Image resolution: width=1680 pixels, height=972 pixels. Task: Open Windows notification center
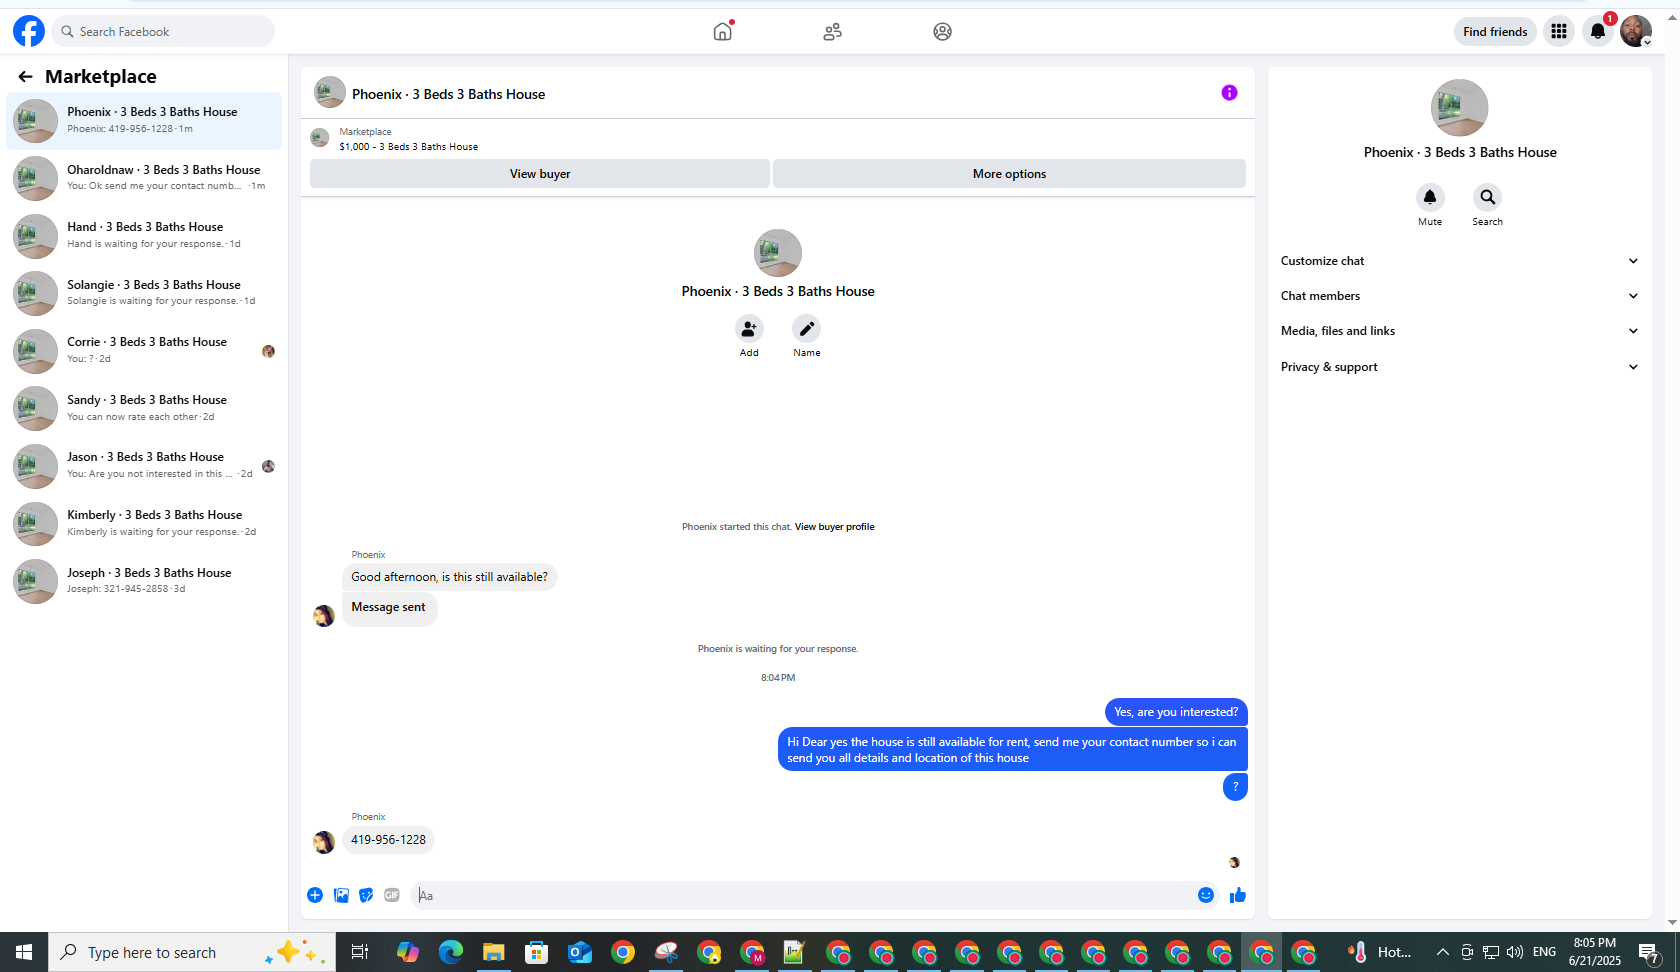tap(1650, 952)
